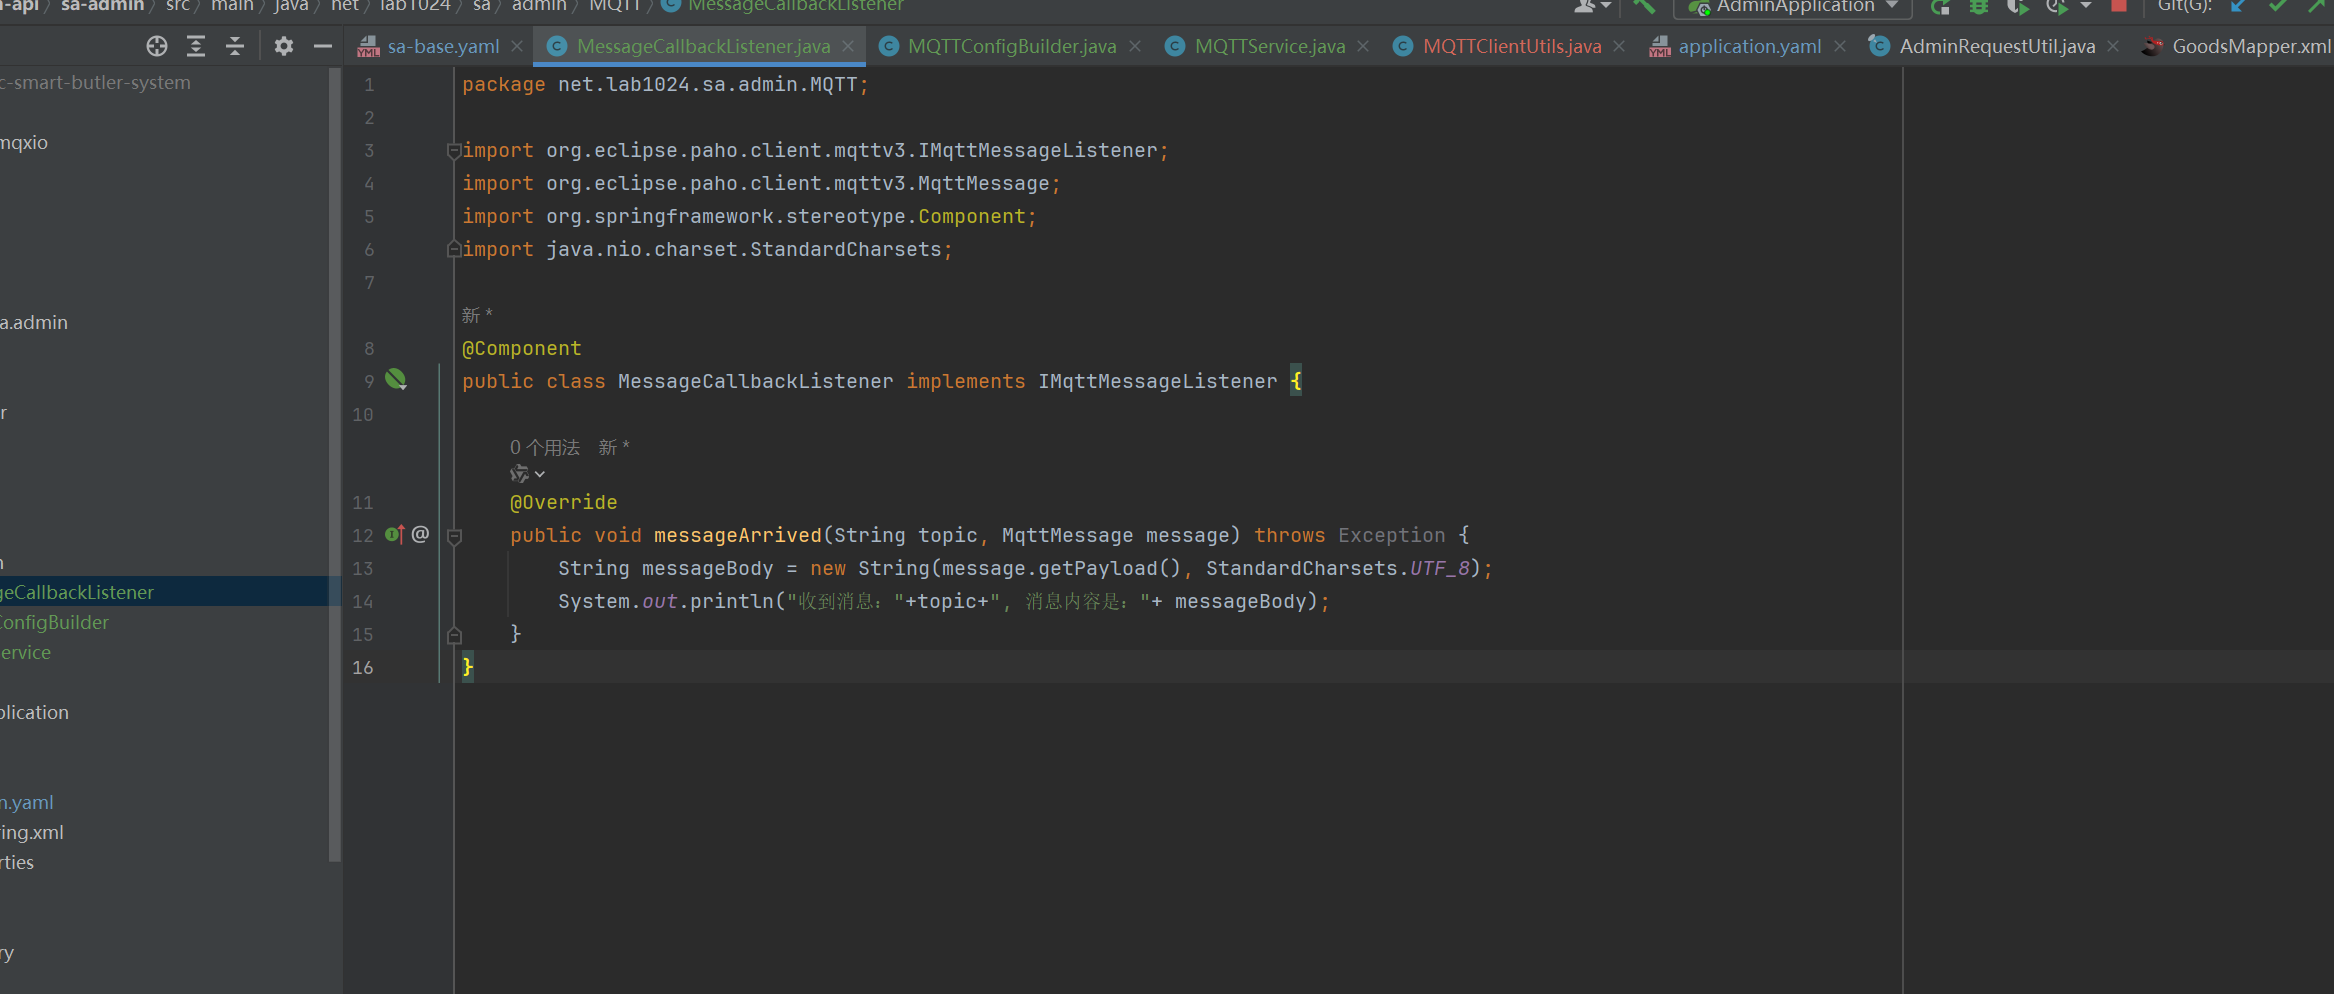Select the 'ing.xml' file in project tree

pyautogui.click(x=32, y=832)
